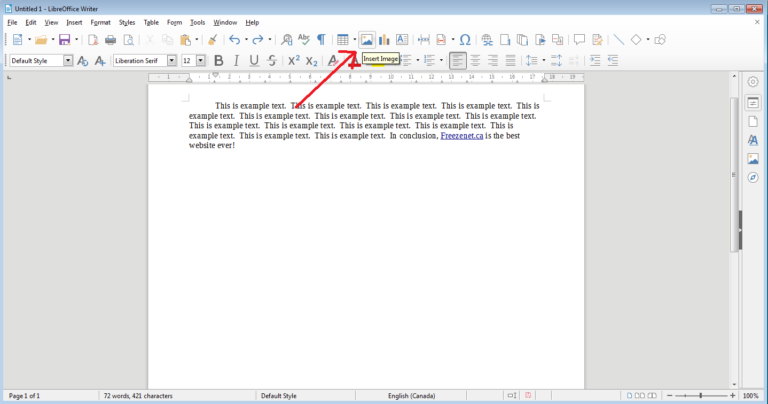Screen dimensions: 768x404
Task: Open the Liberation Serif font name dropdown
Action: tap(171, 61)
